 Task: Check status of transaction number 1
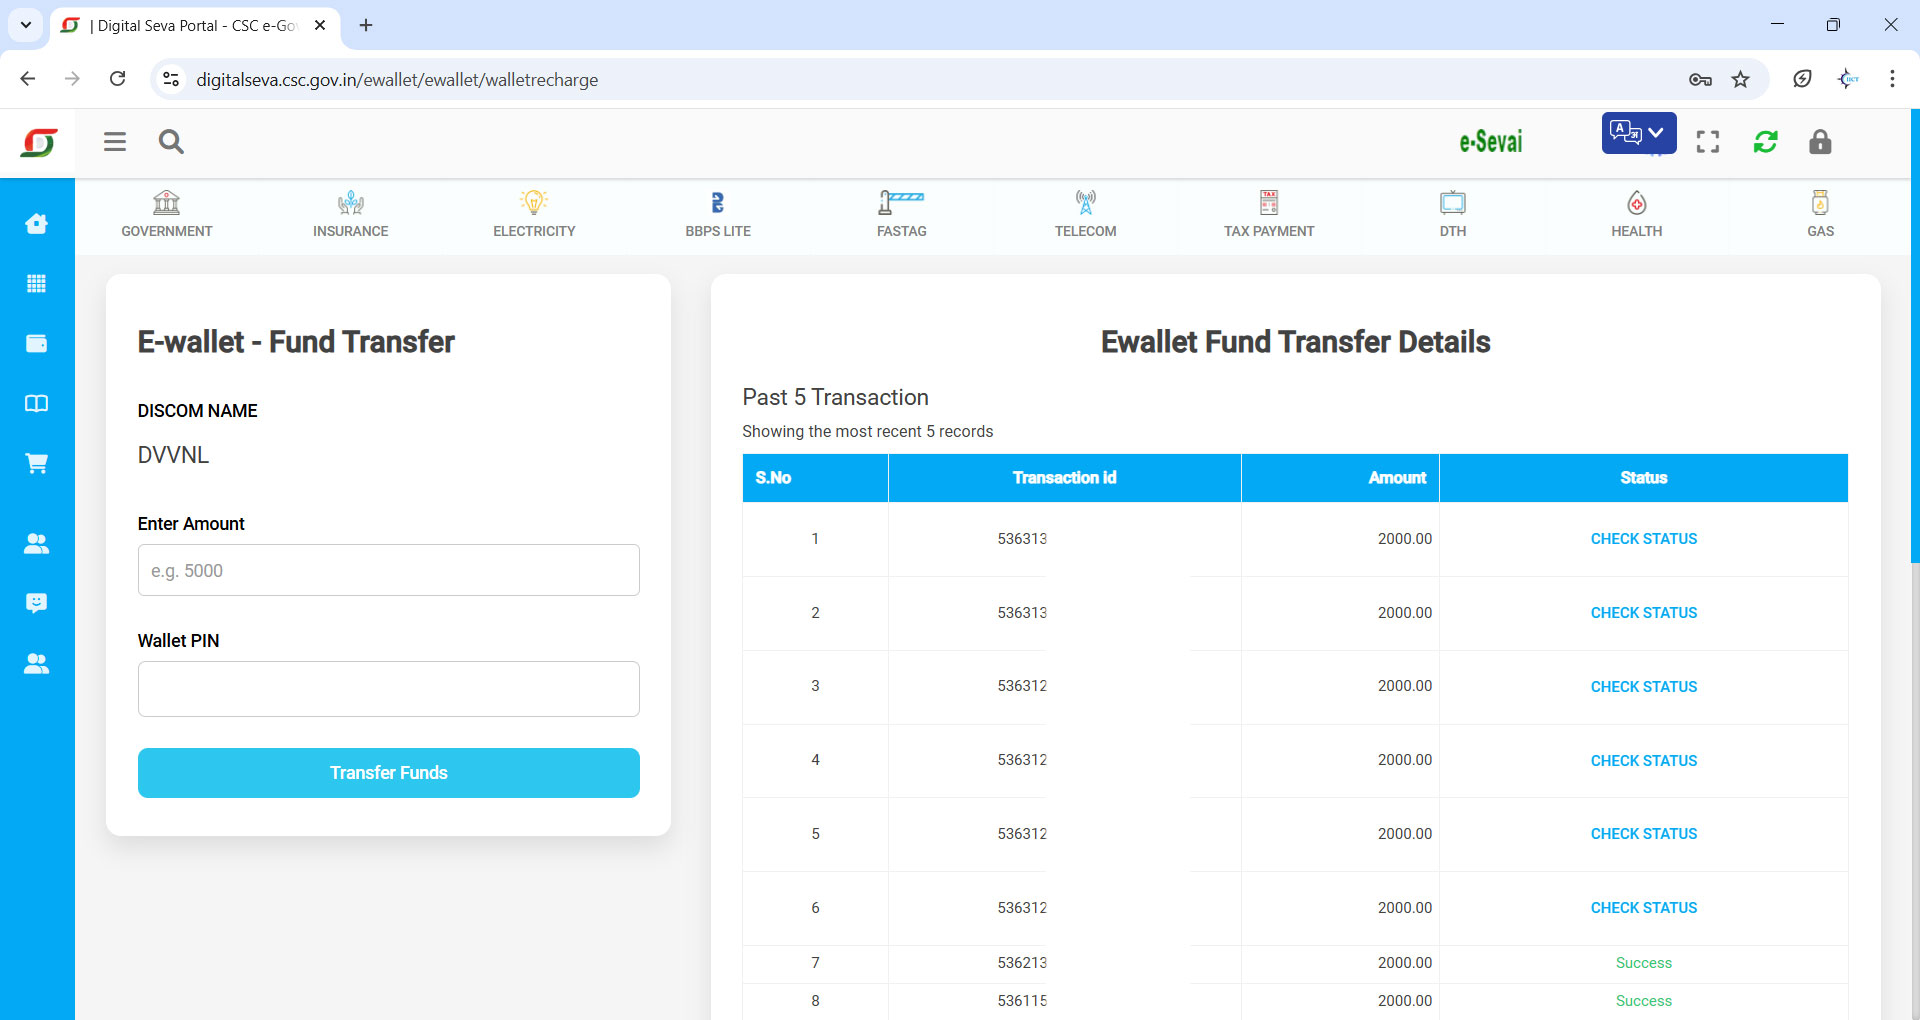point(1643,539)
